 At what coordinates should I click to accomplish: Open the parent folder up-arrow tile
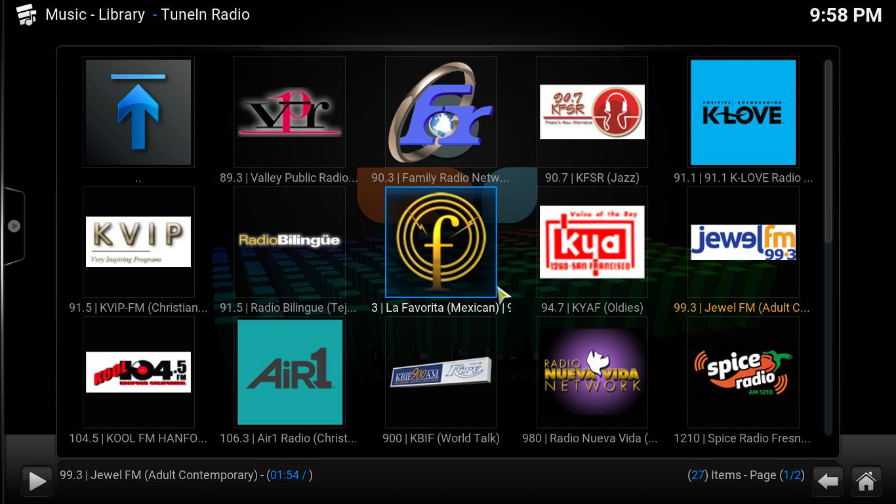pyautogui.click(x=138, y=112)
